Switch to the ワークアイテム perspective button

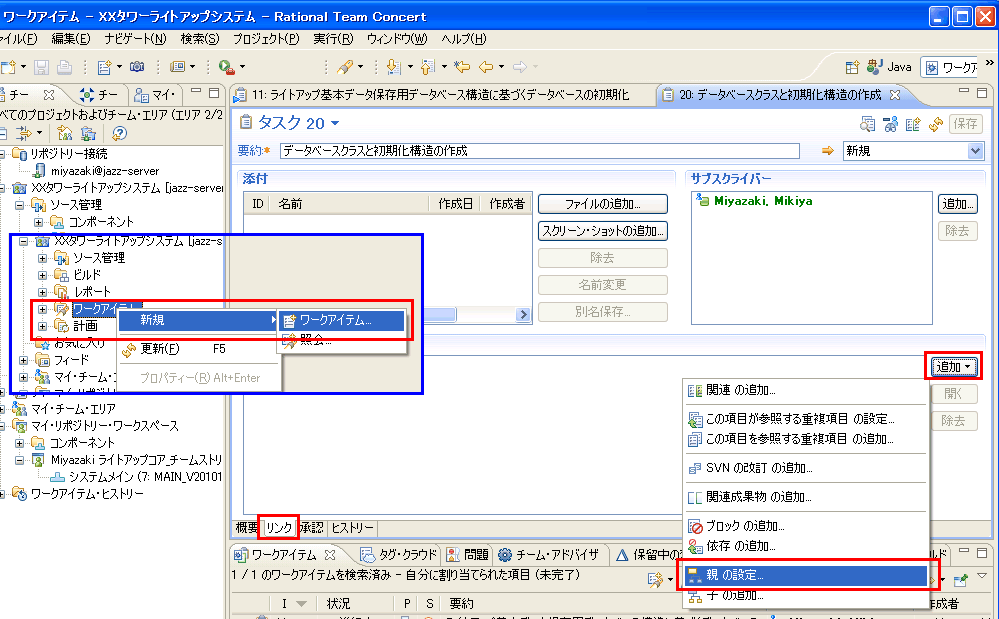click(951, 68)
